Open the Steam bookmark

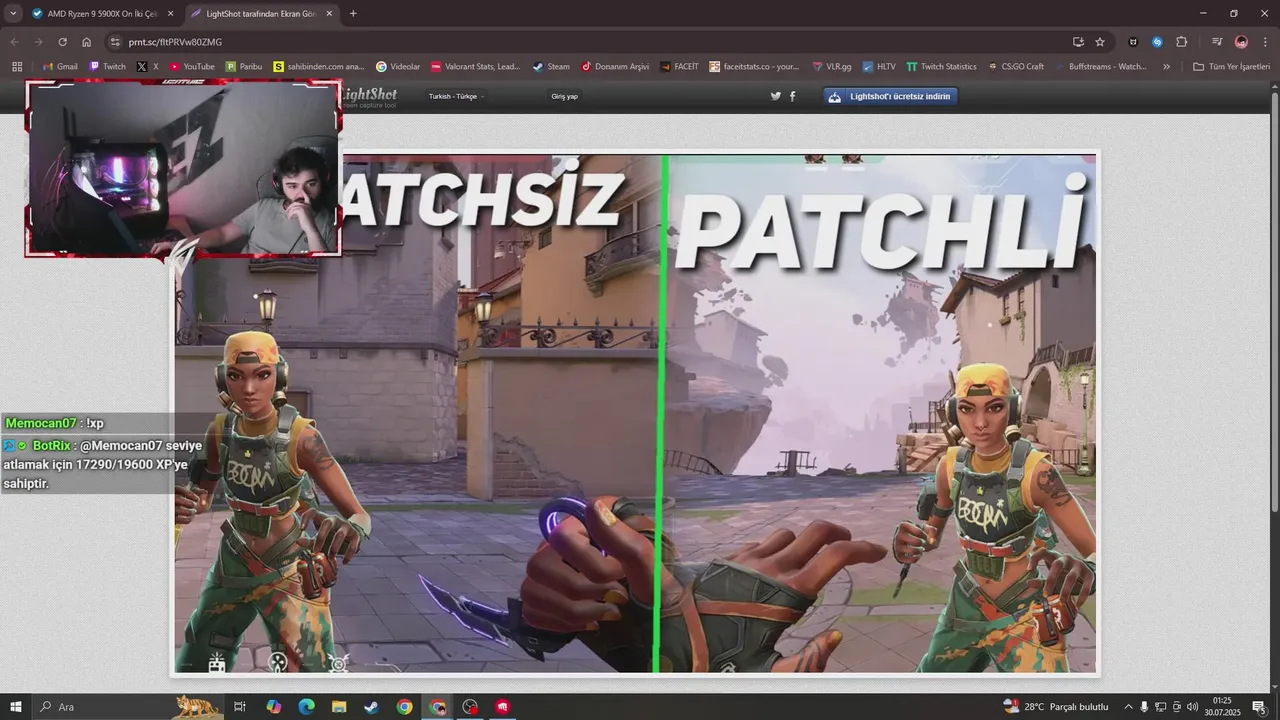click(x=551, y=66)
